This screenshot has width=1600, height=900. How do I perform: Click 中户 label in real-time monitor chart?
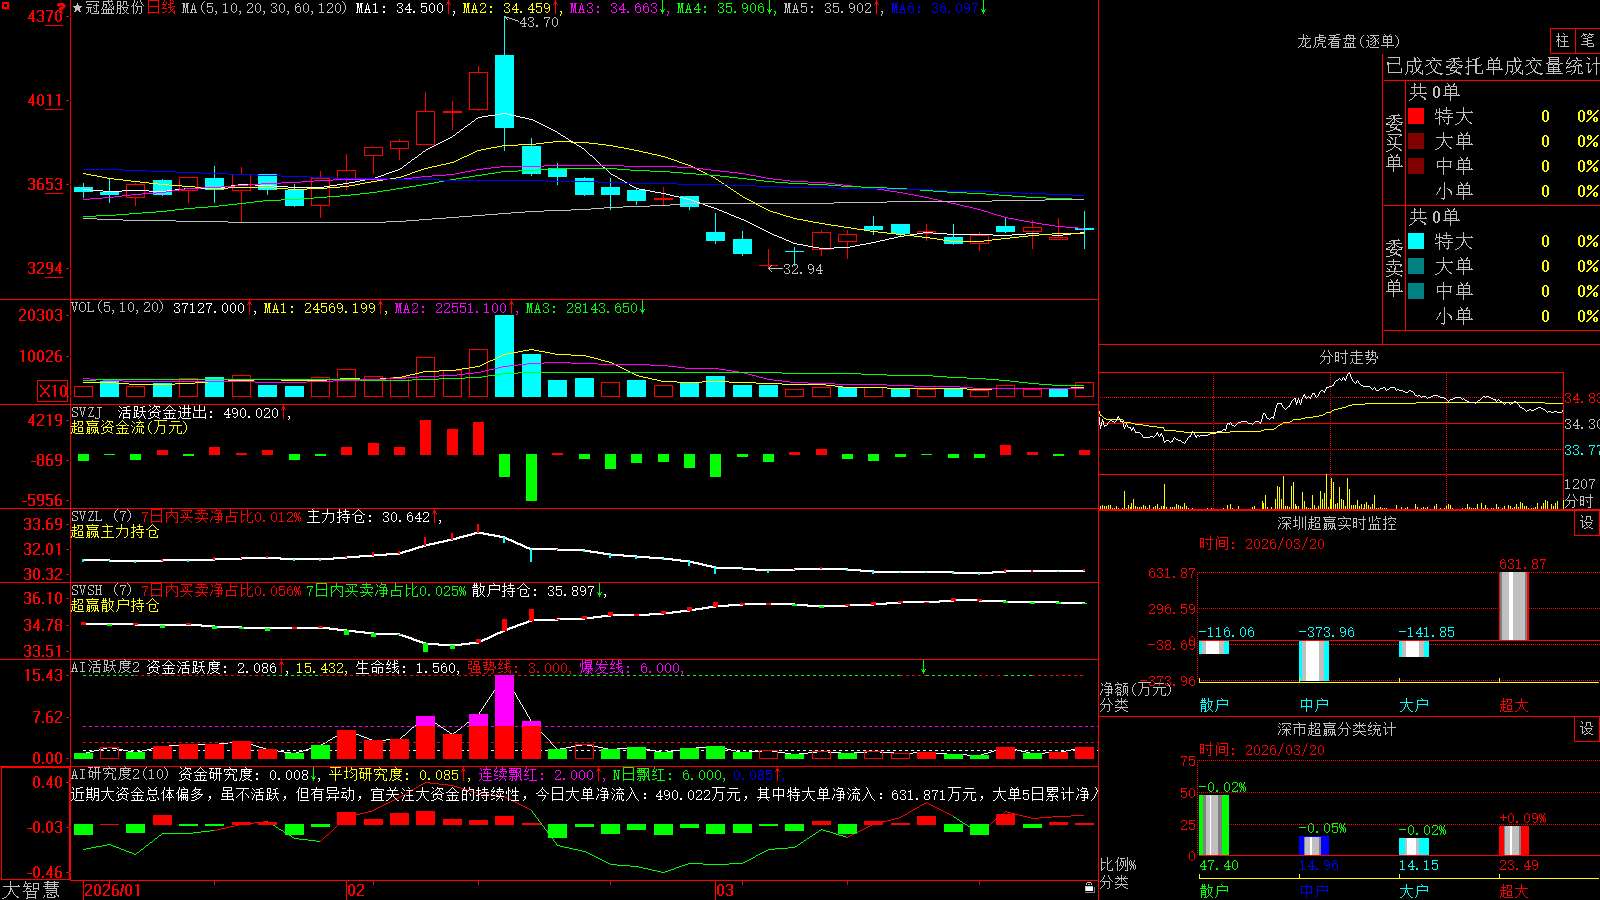1314,705
